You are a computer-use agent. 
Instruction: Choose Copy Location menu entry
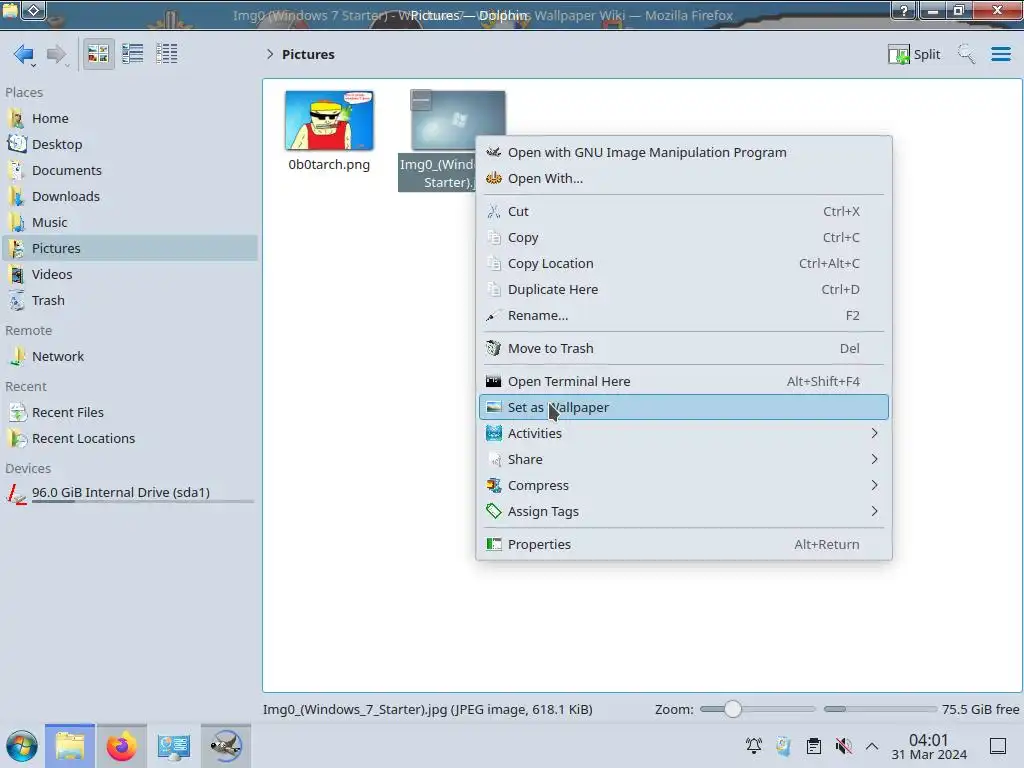click(x=684, y=264)
